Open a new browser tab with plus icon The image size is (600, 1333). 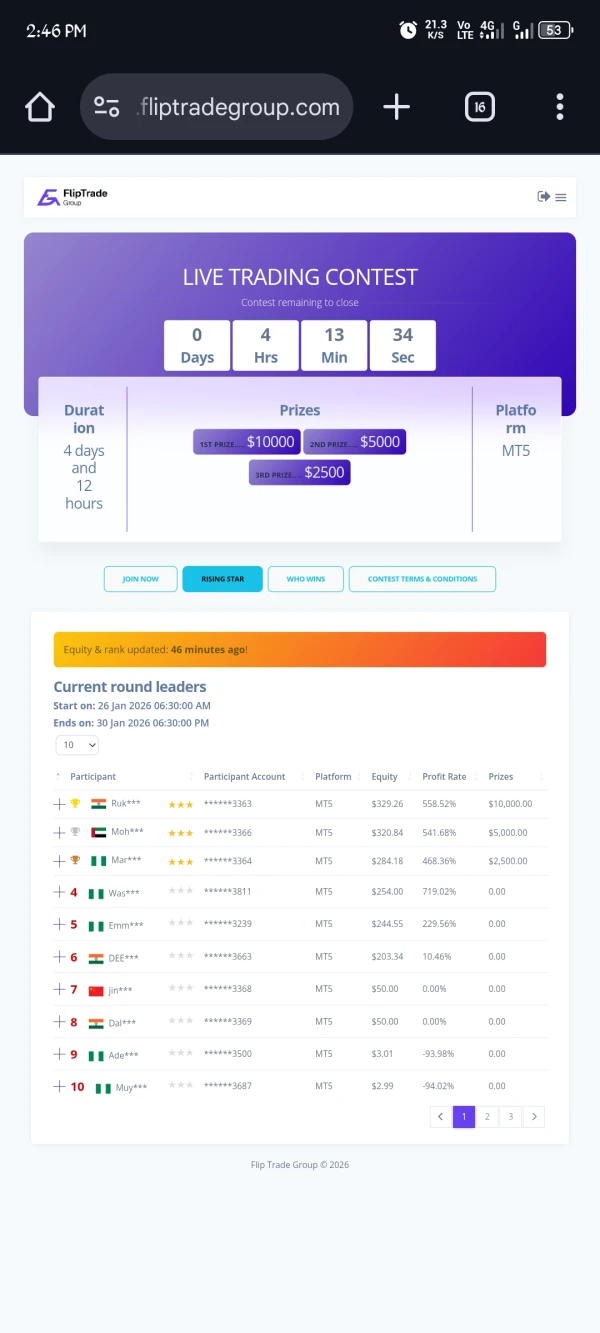pos(397,107)
